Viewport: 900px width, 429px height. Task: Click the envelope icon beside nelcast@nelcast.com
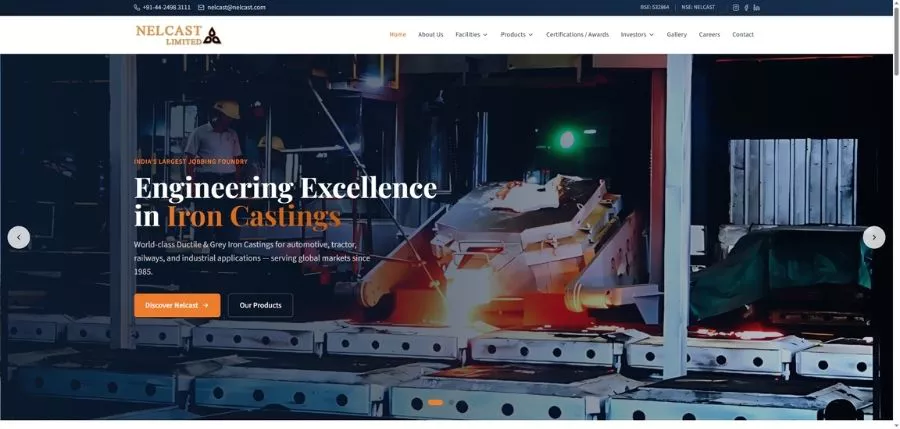click(x=201, y=7)
